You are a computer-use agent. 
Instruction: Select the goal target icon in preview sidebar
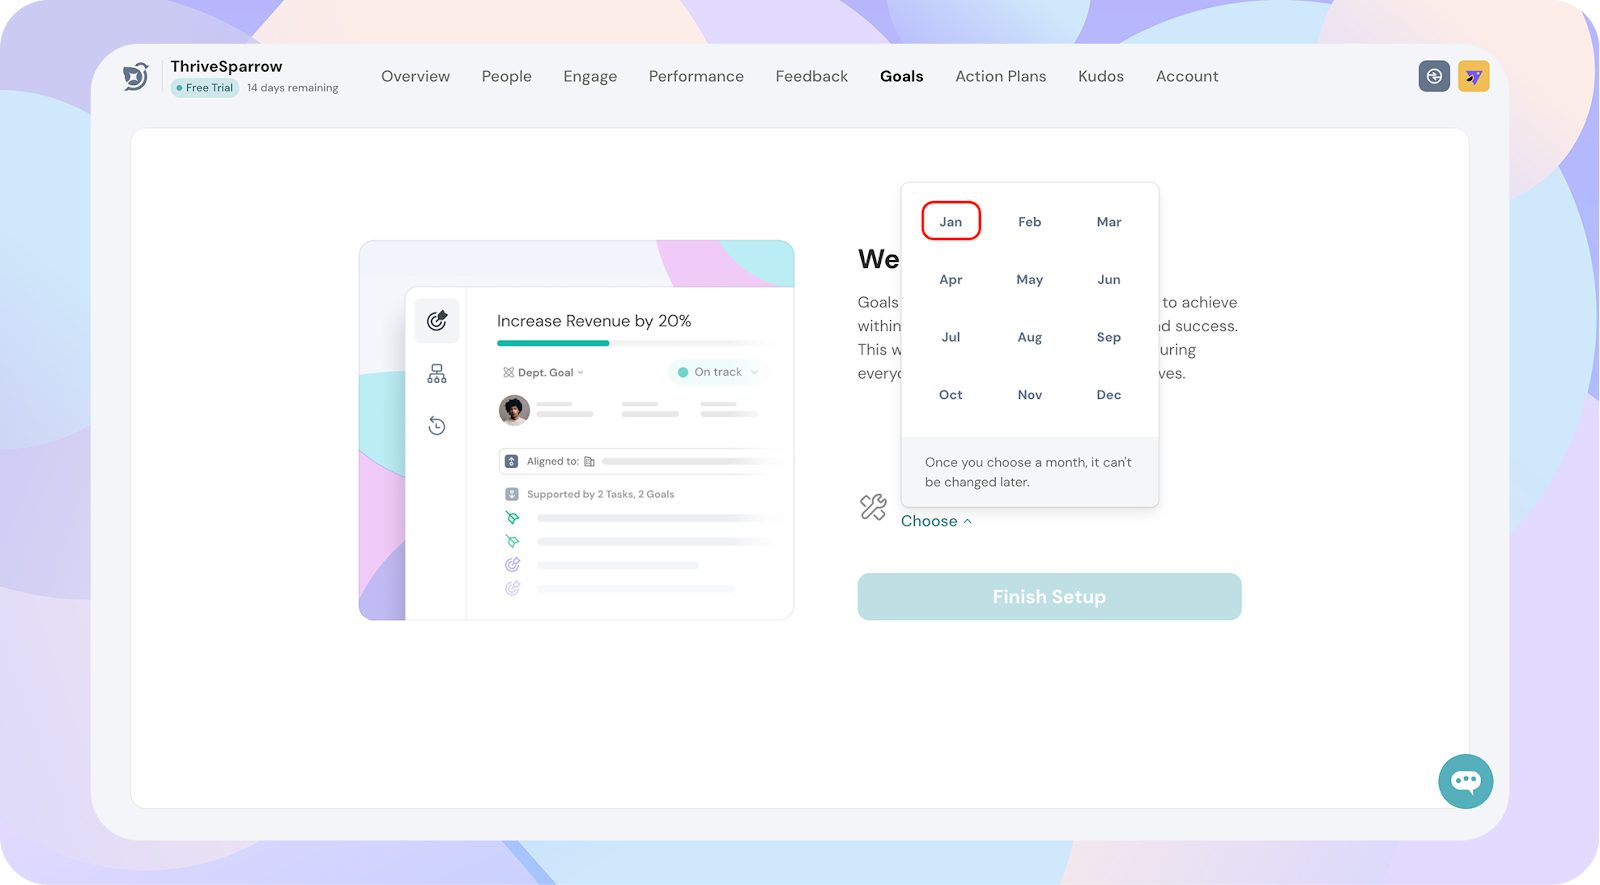(437, 320)
